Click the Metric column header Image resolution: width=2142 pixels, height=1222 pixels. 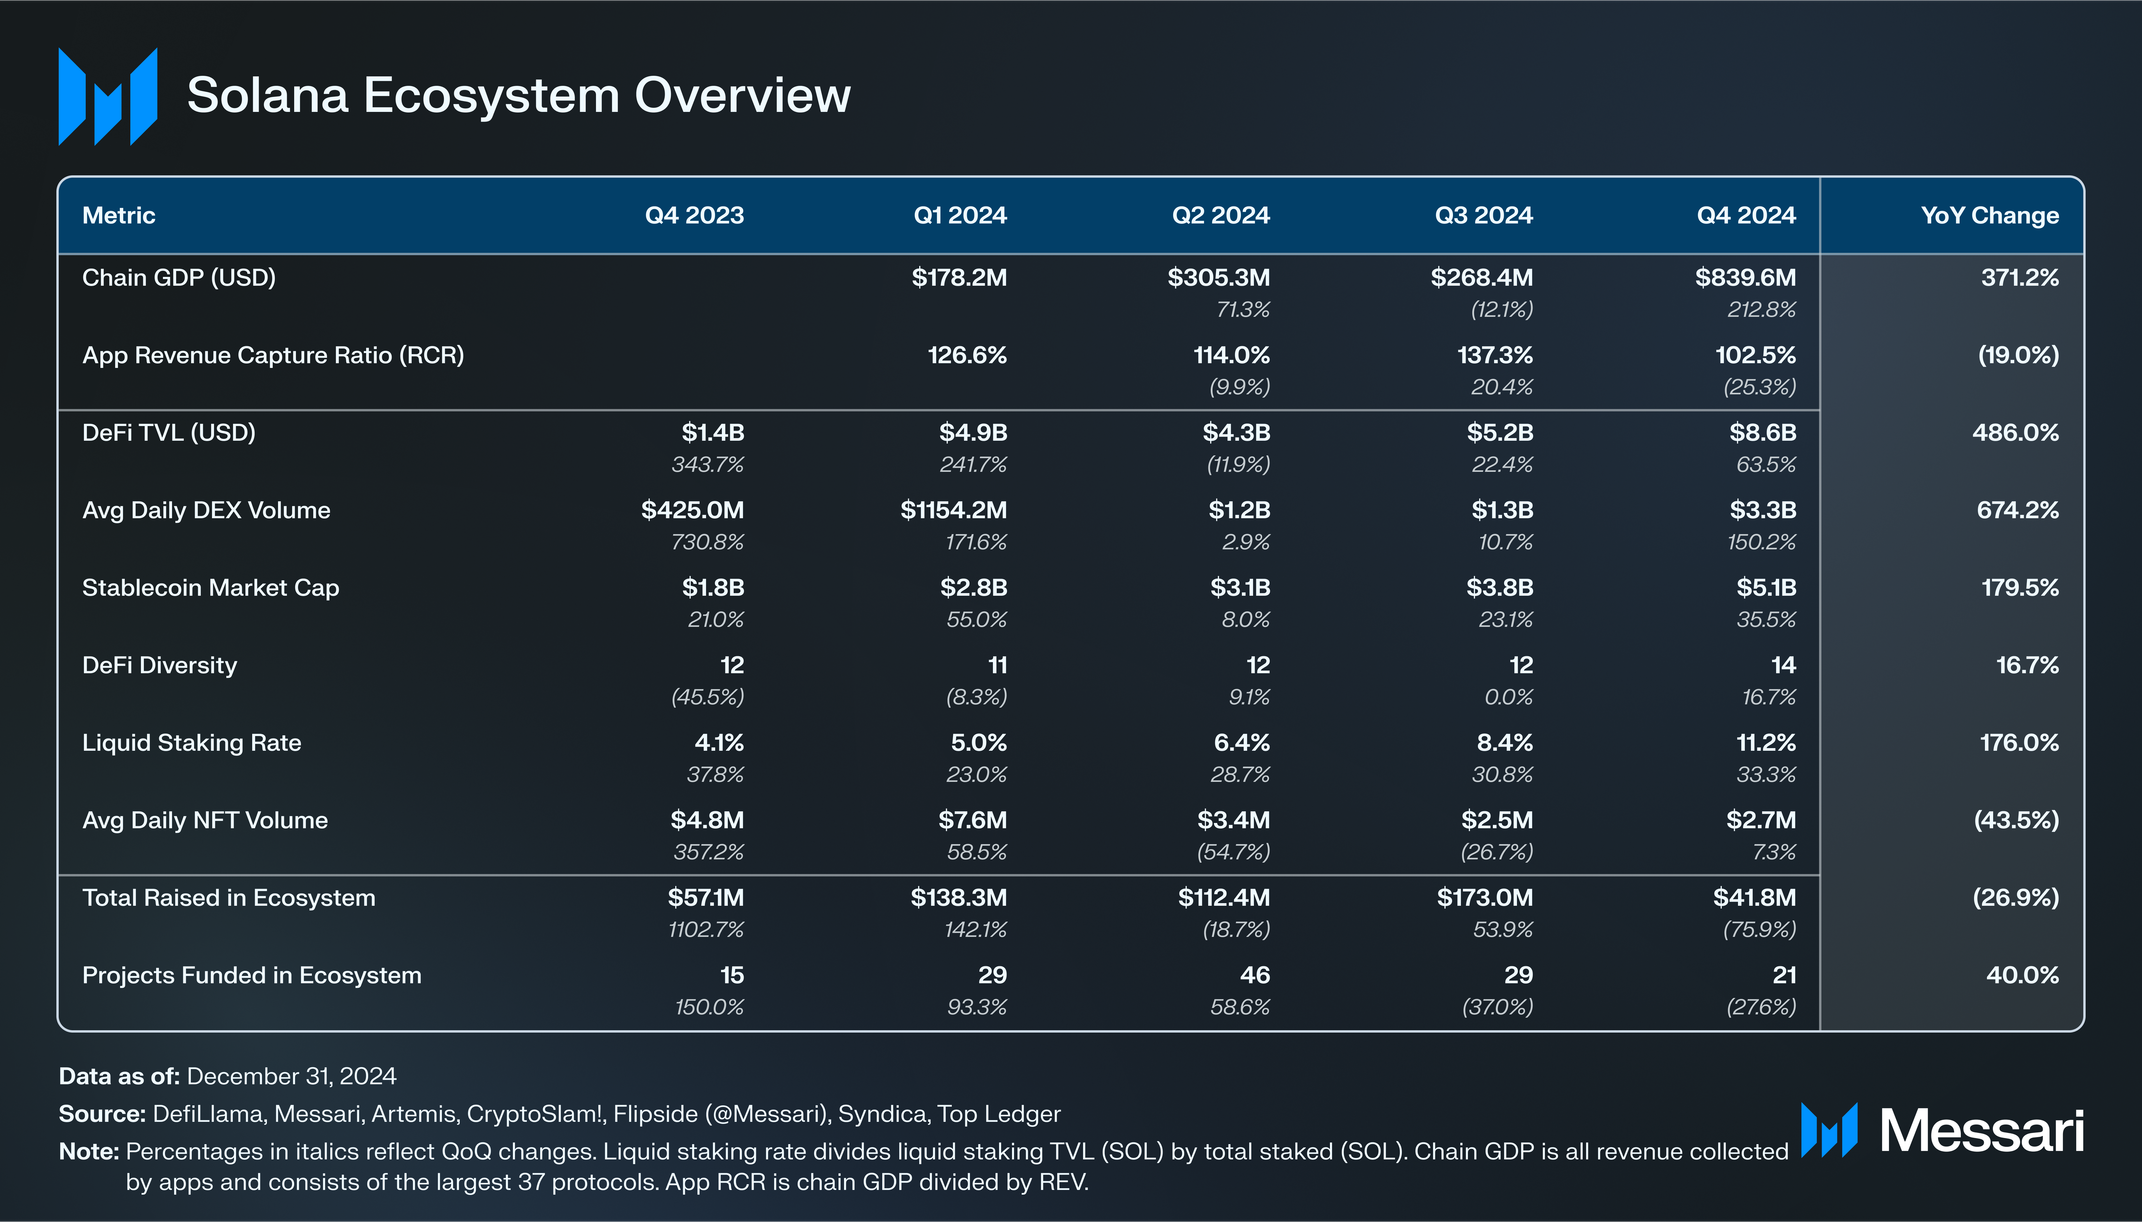point(119,215)
